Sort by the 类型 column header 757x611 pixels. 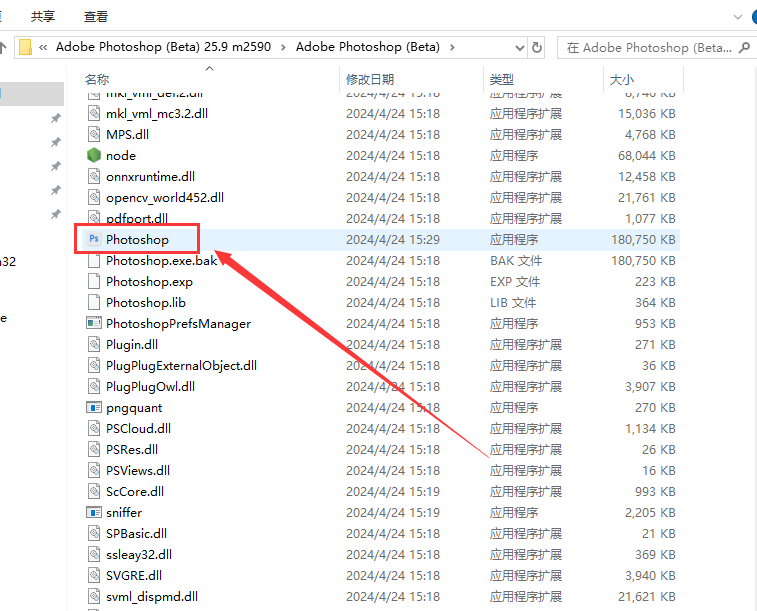click(502, 79)
